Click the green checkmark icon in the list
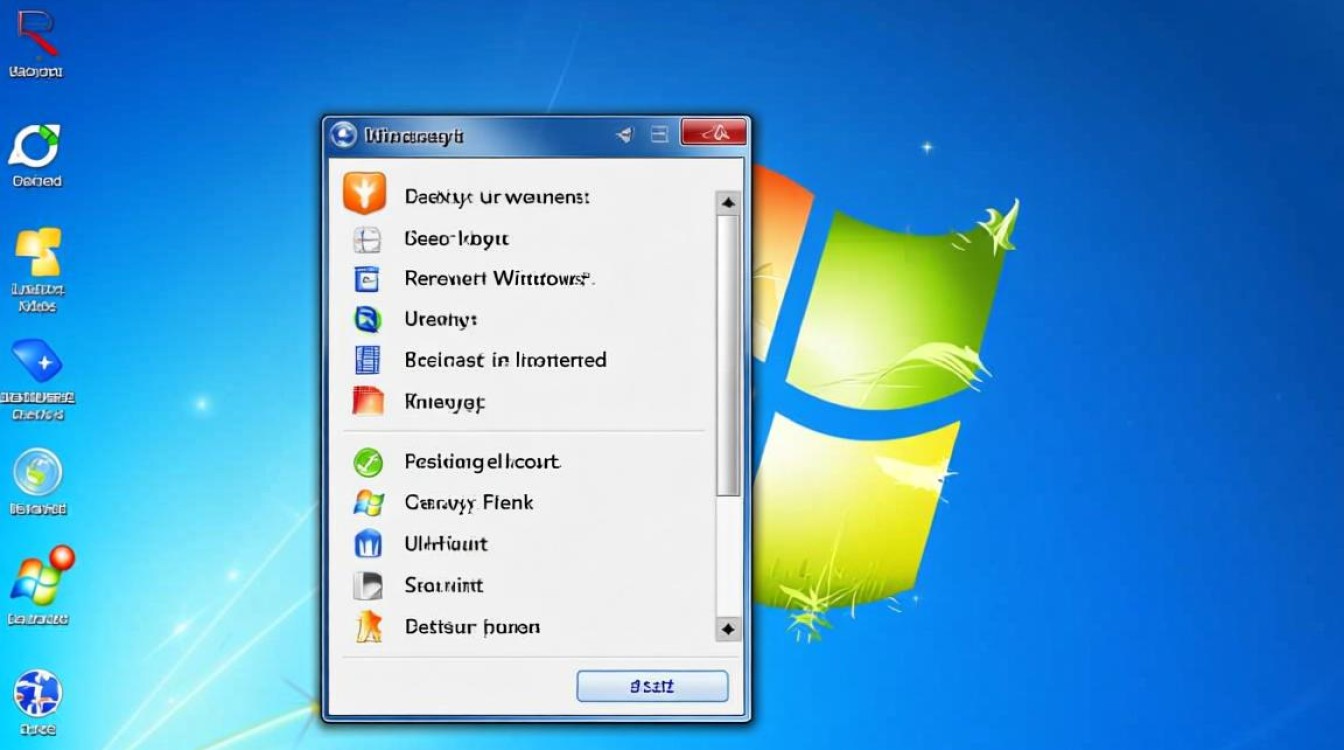 (368, 462)
